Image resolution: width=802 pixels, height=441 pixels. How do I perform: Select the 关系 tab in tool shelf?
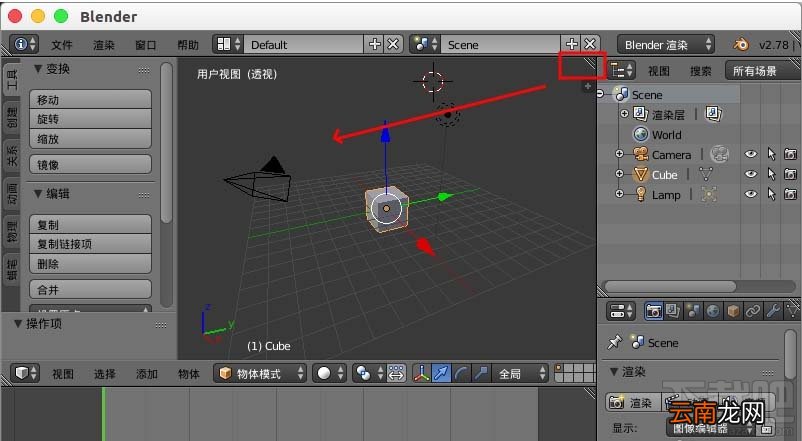[11, 156]
